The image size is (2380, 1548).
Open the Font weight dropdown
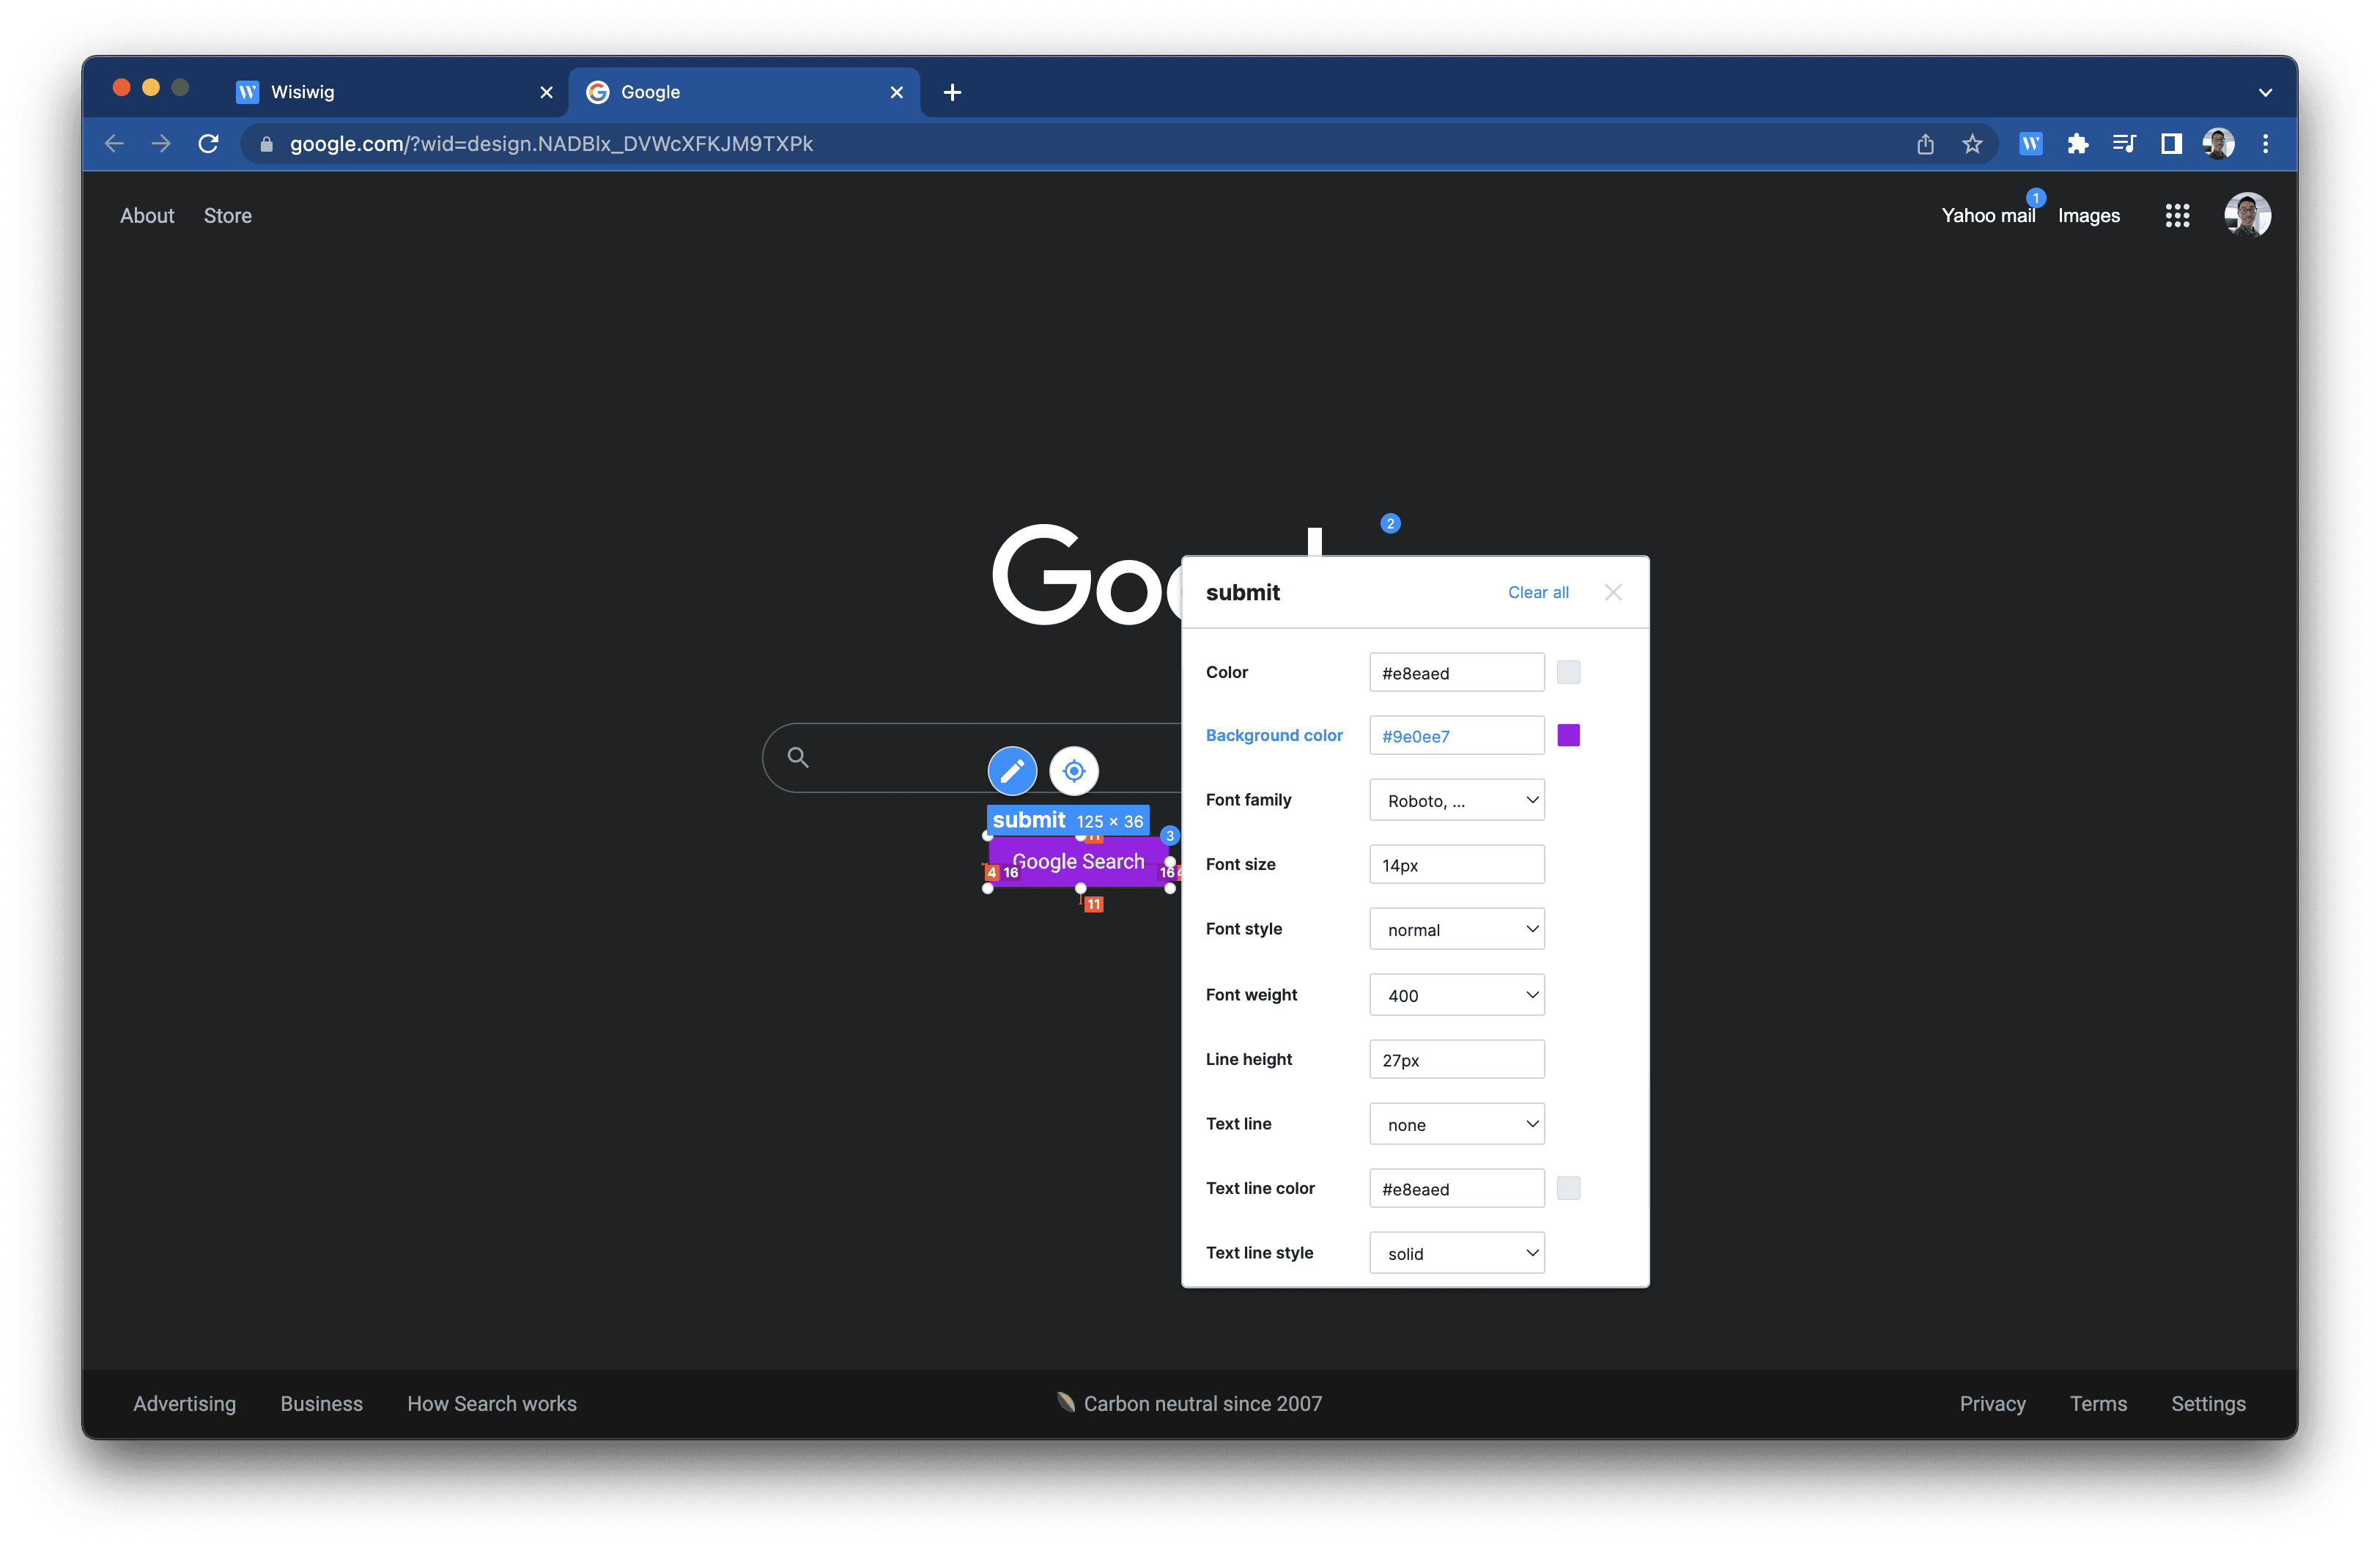(x=1457, y=995)
